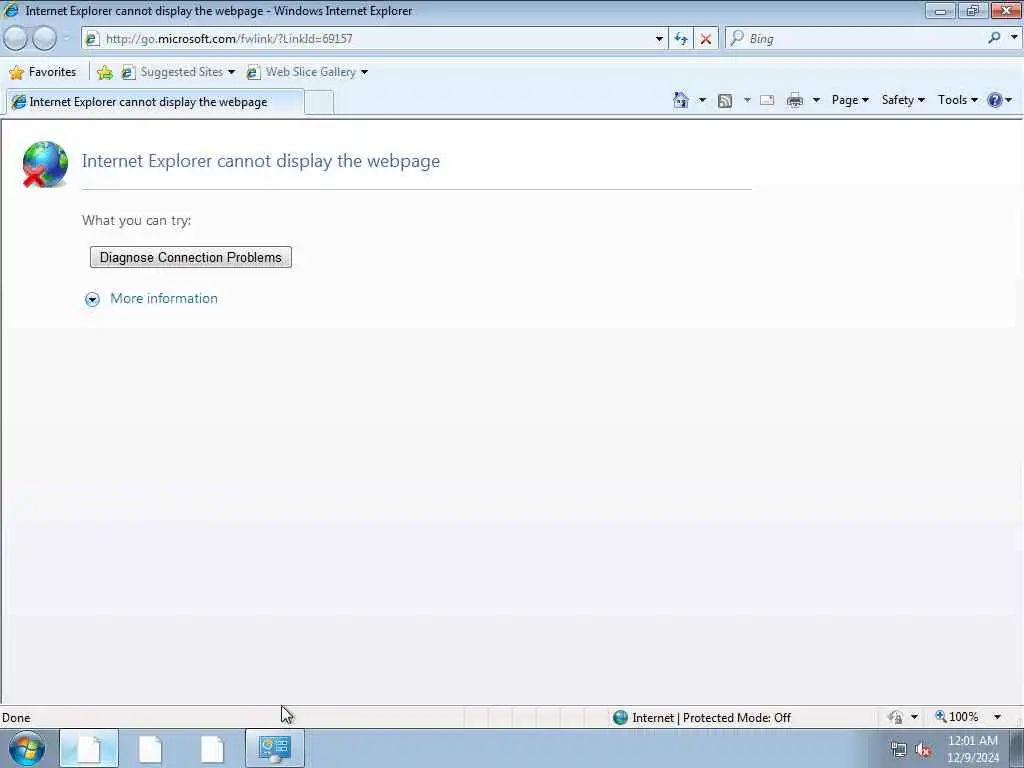
Task: Restore down the Internet Explorer window
Action: point(972,10)
